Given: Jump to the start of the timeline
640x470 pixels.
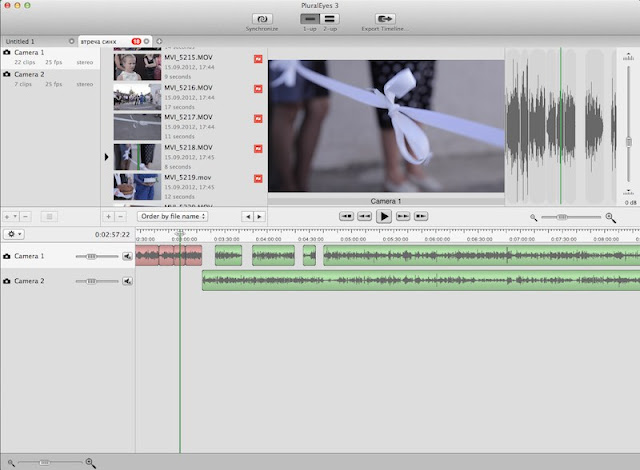Looking at the screenshot, I should (346, 216).
